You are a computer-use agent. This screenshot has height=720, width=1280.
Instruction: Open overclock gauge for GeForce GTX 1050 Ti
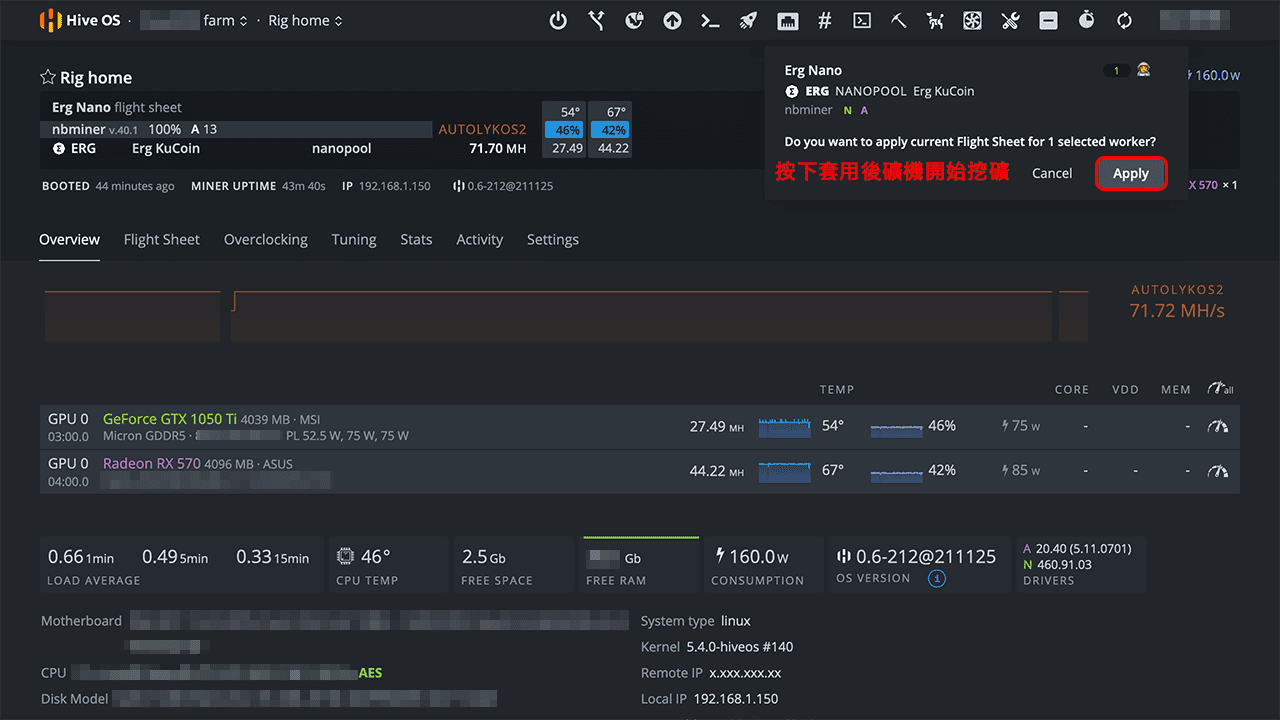1217,426
